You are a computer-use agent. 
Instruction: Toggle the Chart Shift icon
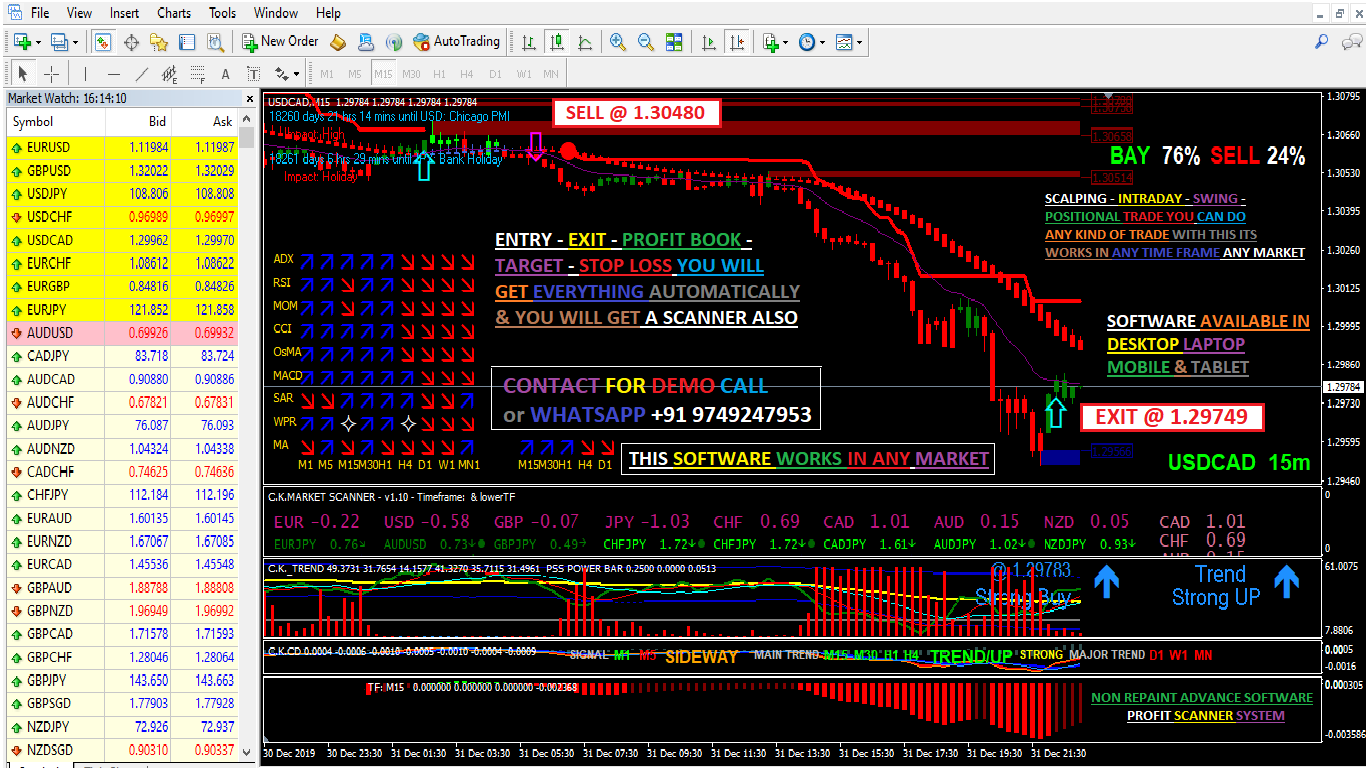coord(737,42)
